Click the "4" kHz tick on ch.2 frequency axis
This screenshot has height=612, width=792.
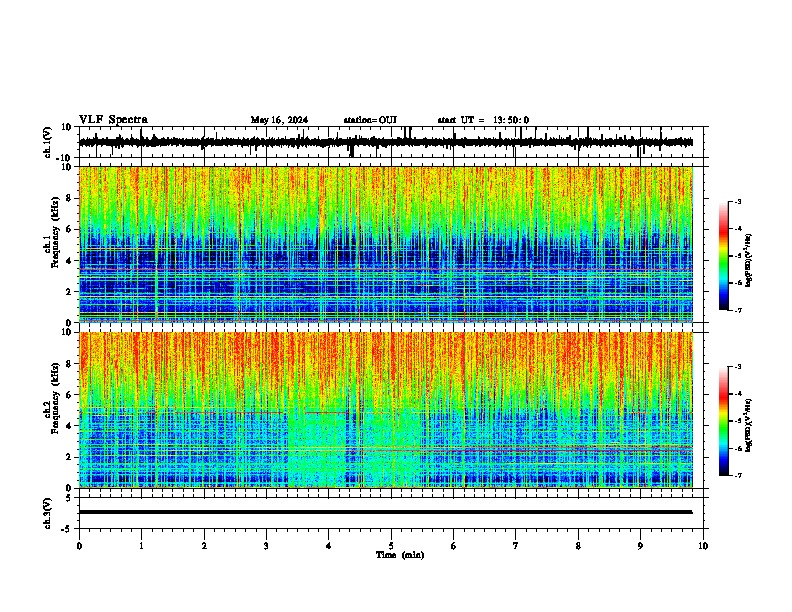(x=70, y=426)
